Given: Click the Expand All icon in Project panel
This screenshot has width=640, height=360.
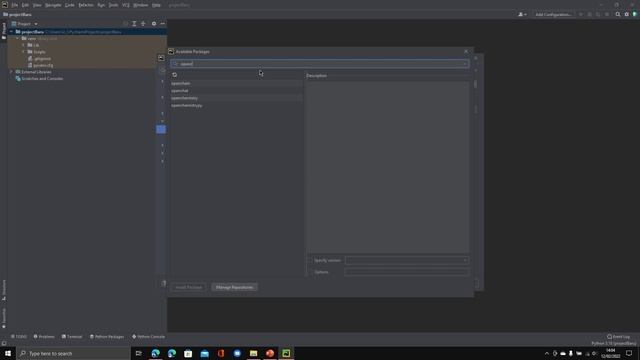Looking at the screenshot, I should coord(134,24).
